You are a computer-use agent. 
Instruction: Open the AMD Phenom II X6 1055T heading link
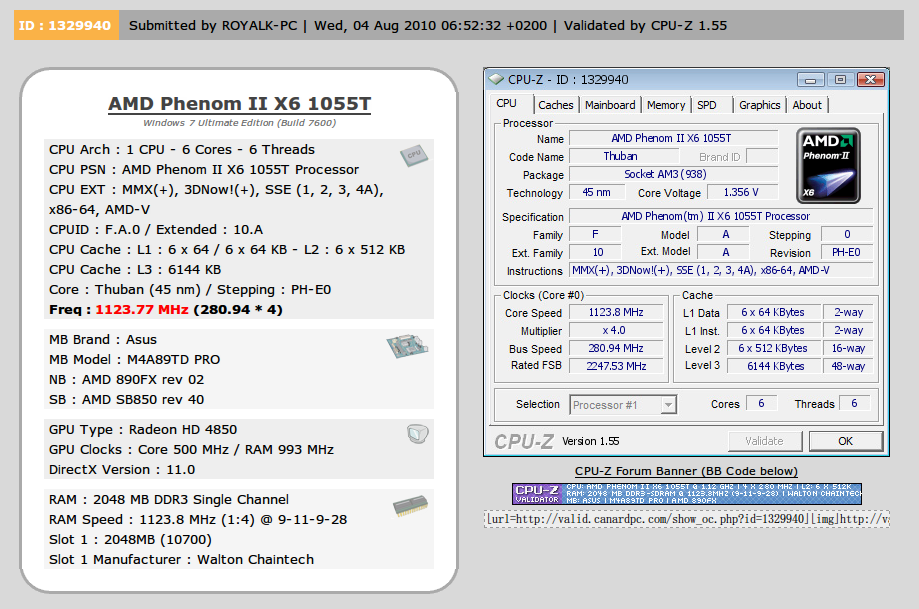click(240, 104)
